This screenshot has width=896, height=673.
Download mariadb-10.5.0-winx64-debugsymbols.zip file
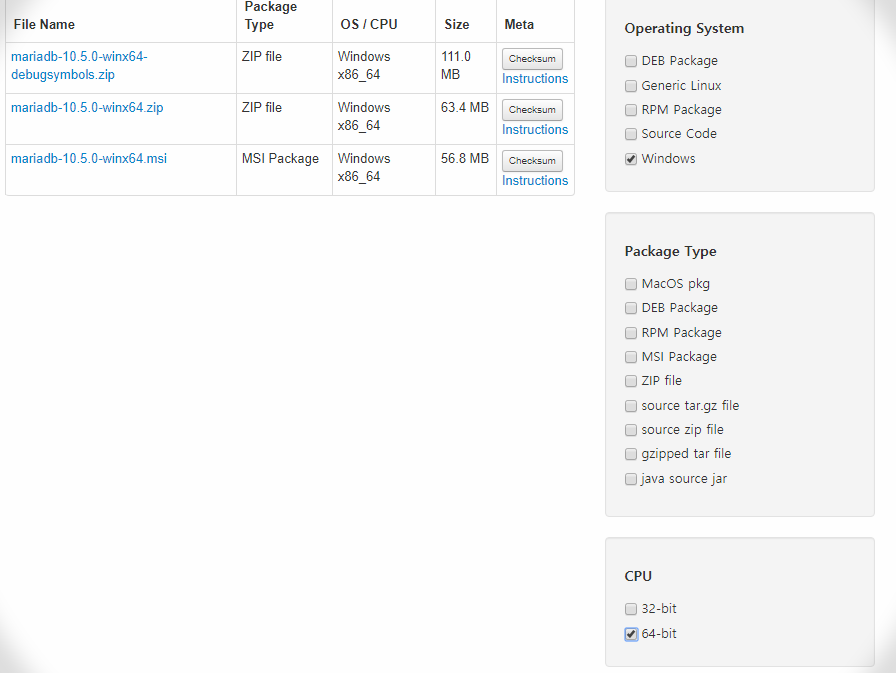(x=79, y=66)
